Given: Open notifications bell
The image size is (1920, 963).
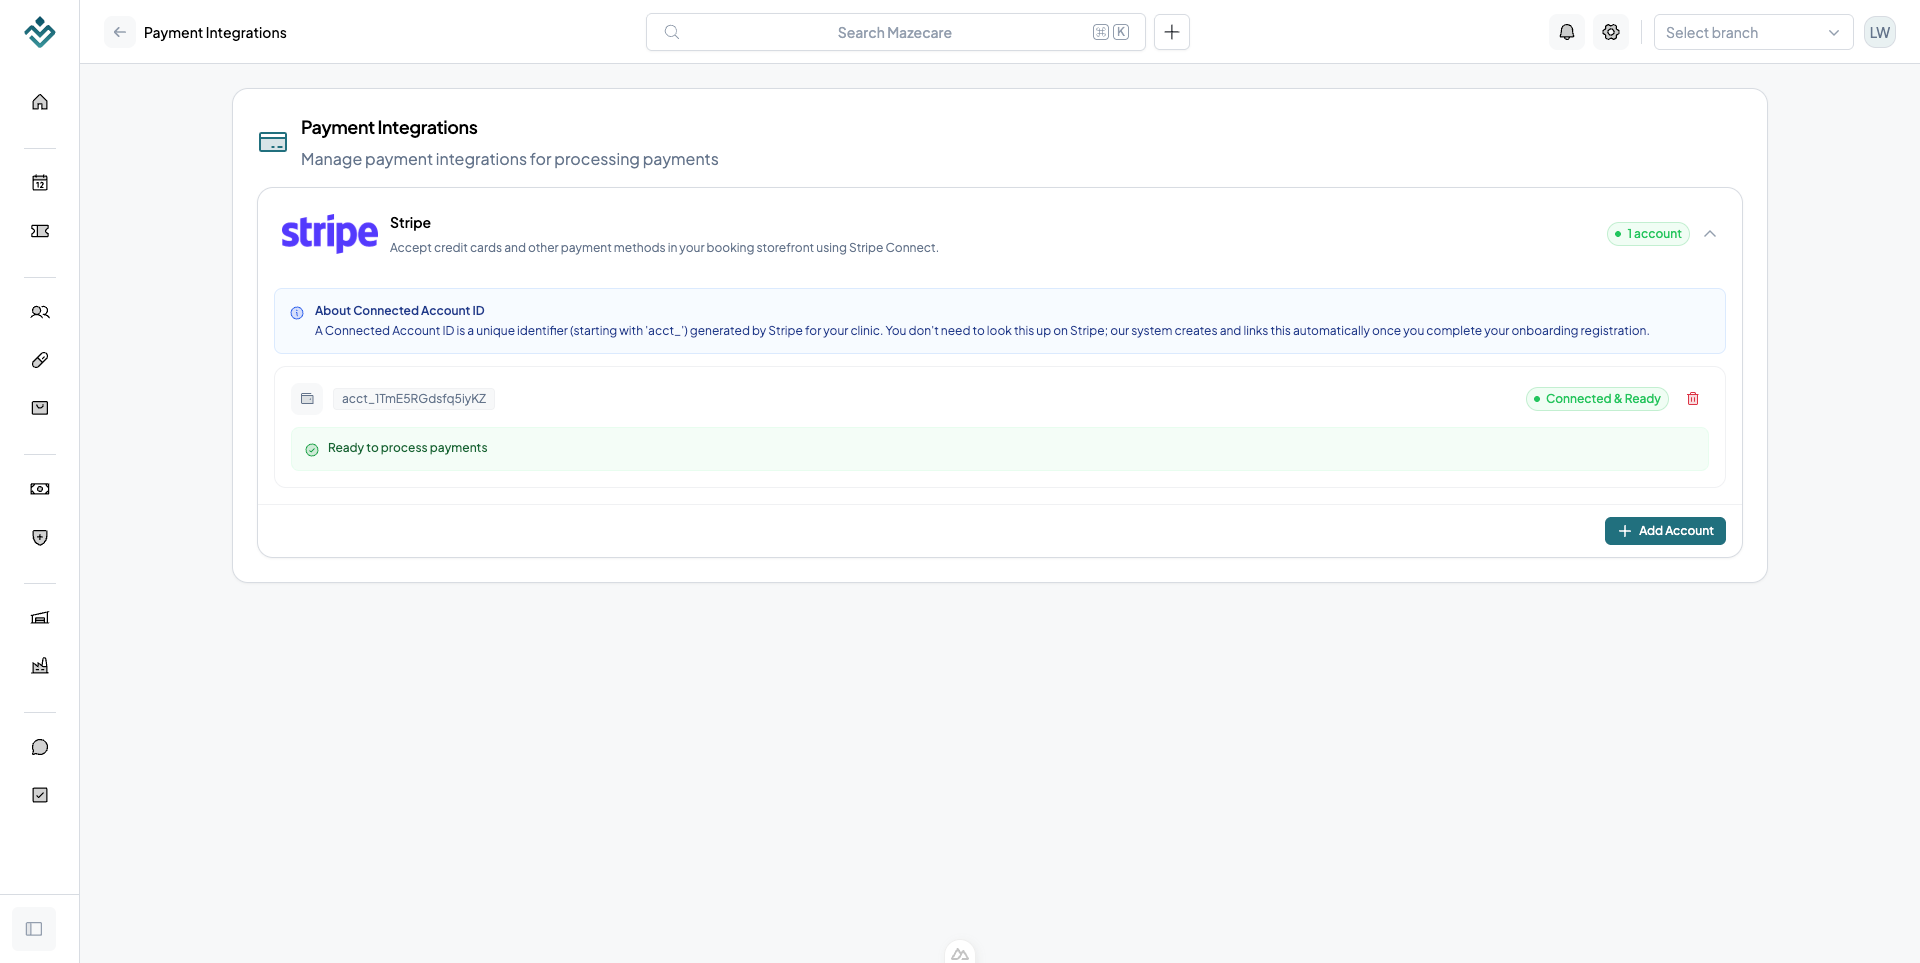Looking at the screenshot, I should click(1567, 32).
